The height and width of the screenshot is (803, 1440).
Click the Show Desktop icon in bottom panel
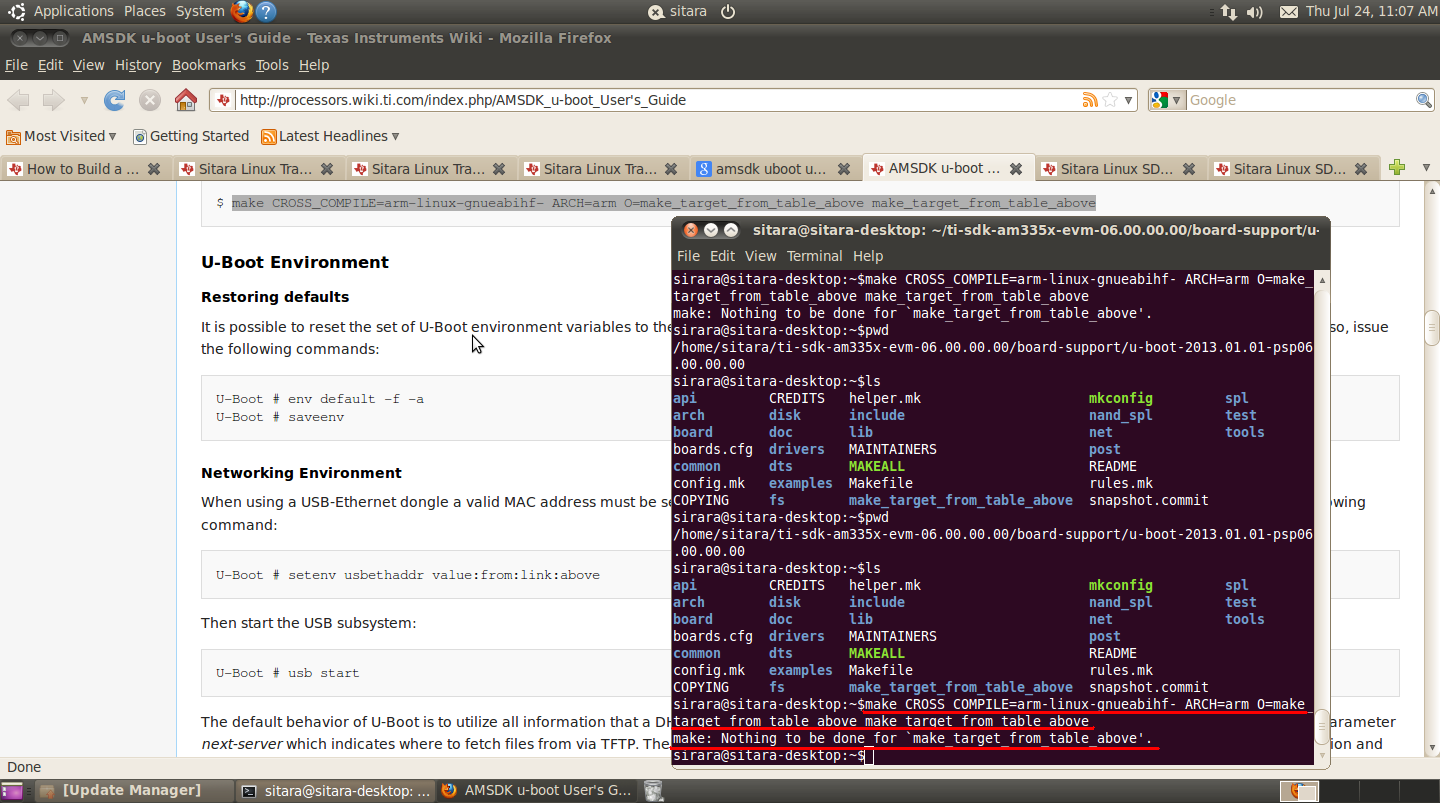pyautogui.click(x=13, y=791)
